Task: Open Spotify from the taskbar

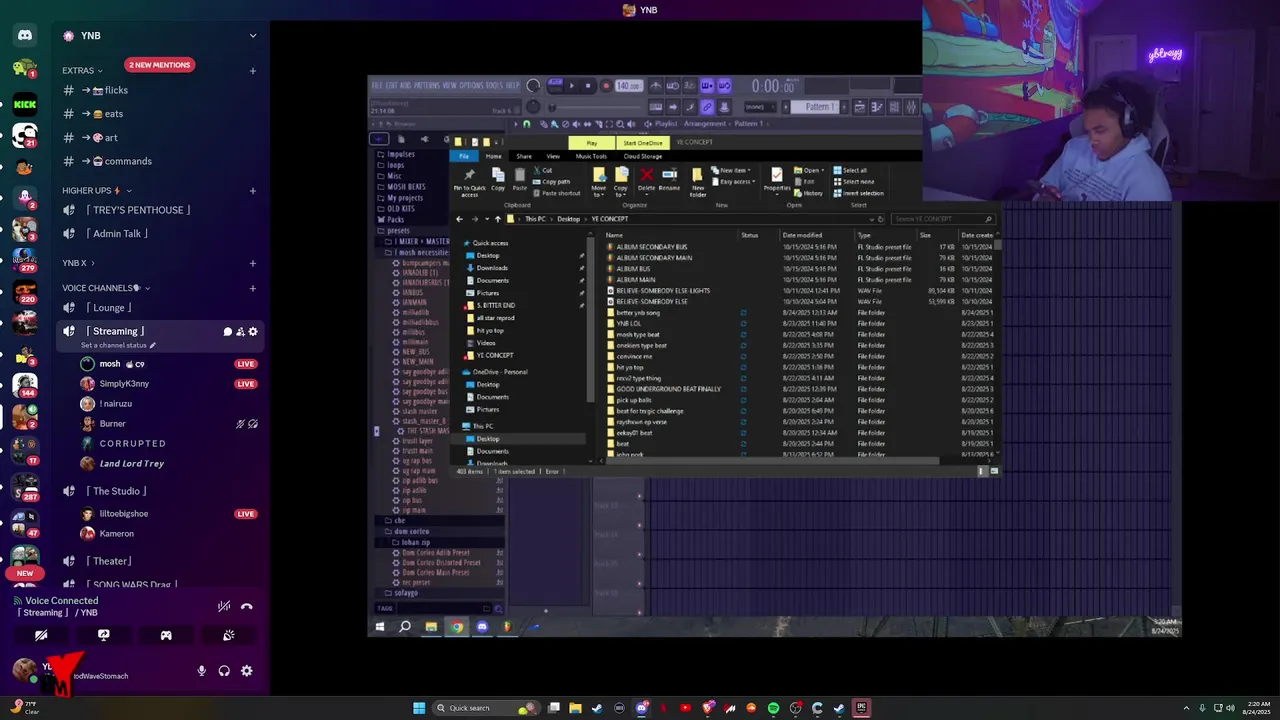Action: point(773,708)
